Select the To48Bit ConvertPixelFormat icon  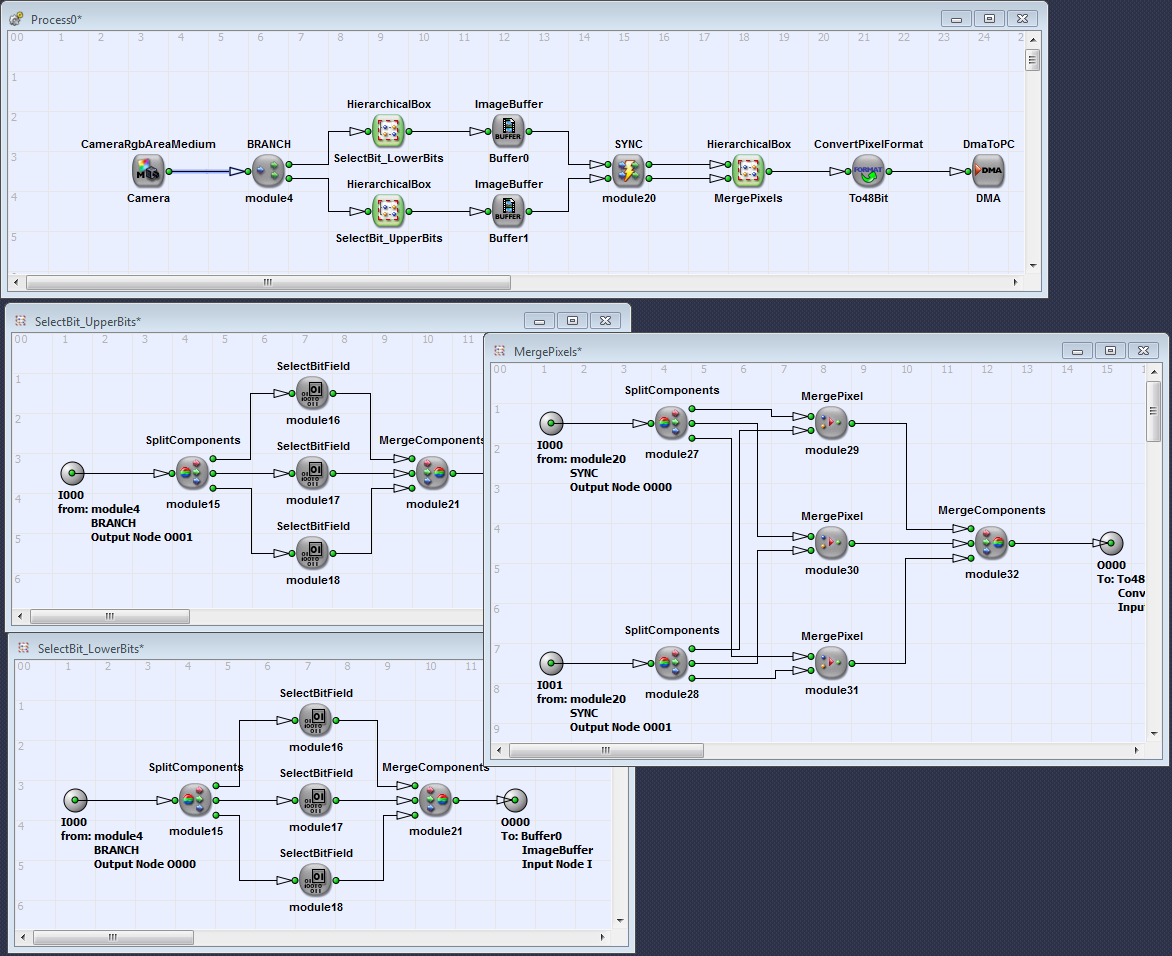[868, 171]
